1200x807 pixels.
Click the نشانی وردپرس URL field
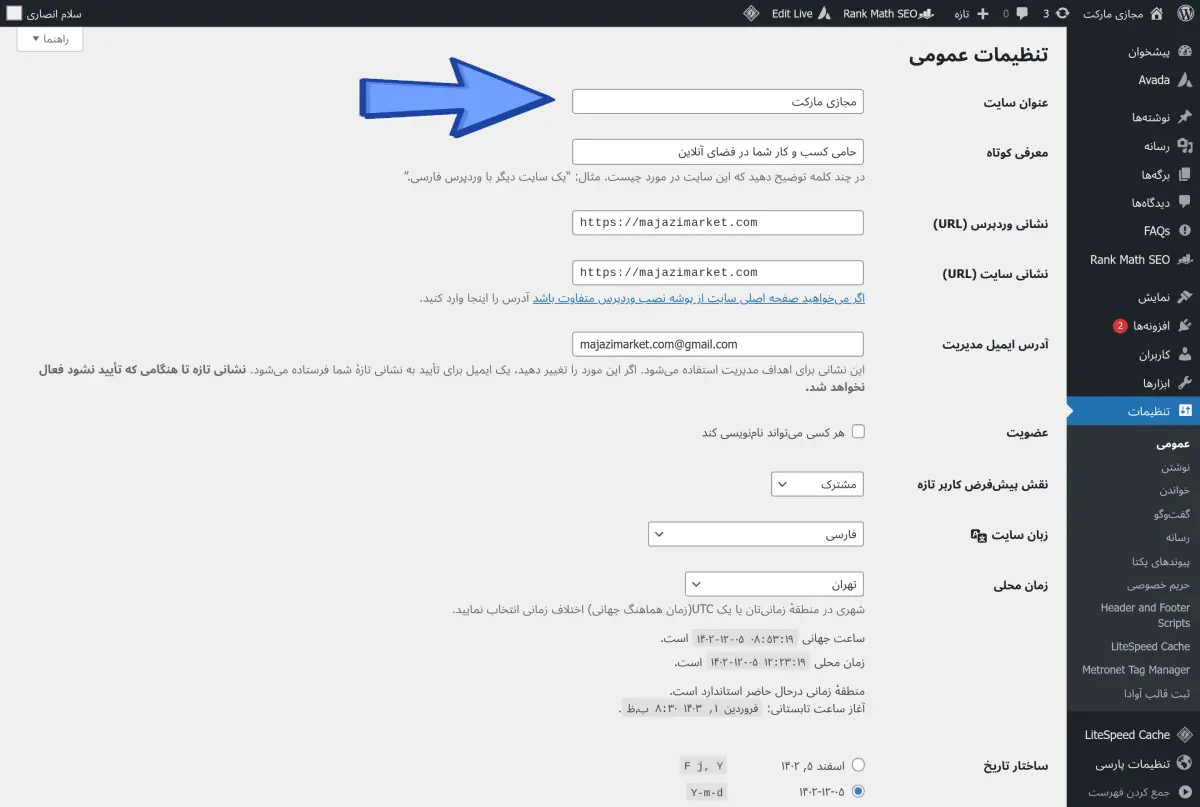pos(718,222)
